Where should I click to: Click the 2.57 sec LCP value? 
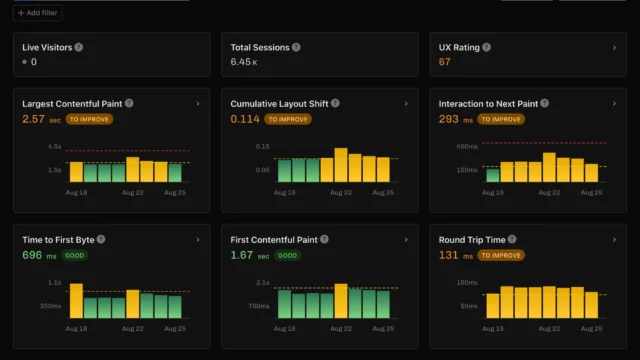pyautogui.click(x=41, y=119)
